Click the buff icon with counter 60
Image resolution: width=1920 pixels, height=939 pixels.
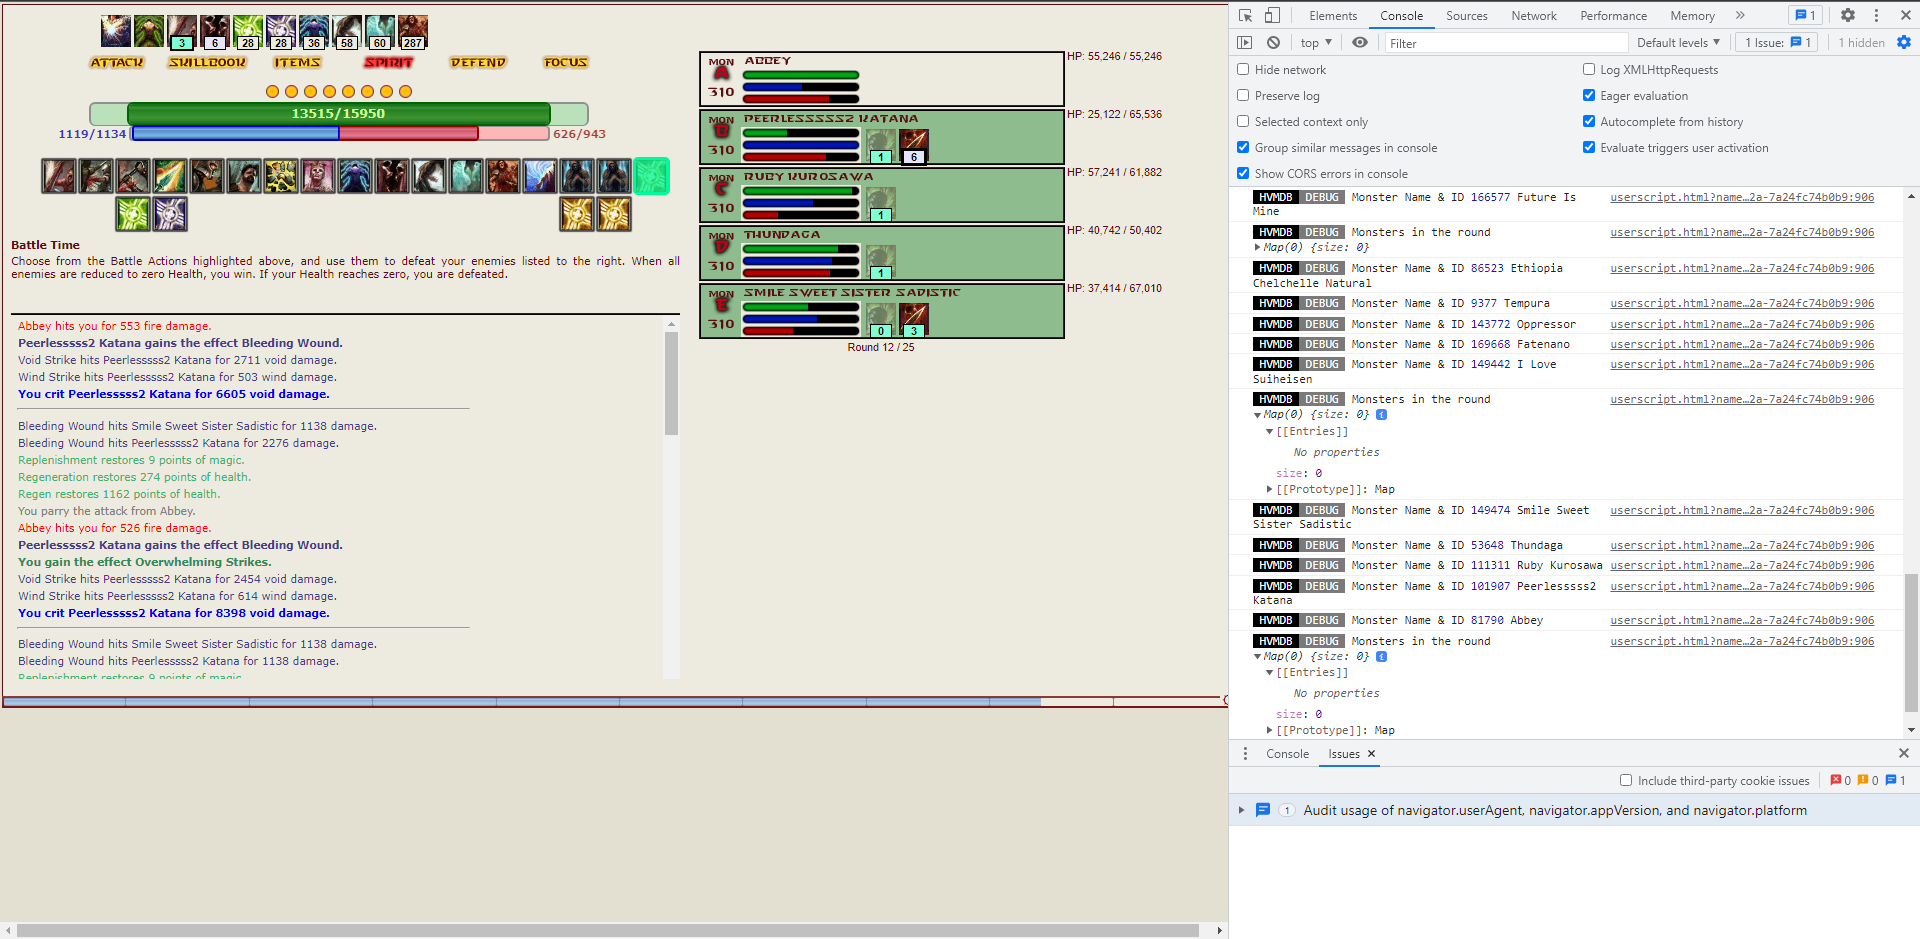(380, 31)
